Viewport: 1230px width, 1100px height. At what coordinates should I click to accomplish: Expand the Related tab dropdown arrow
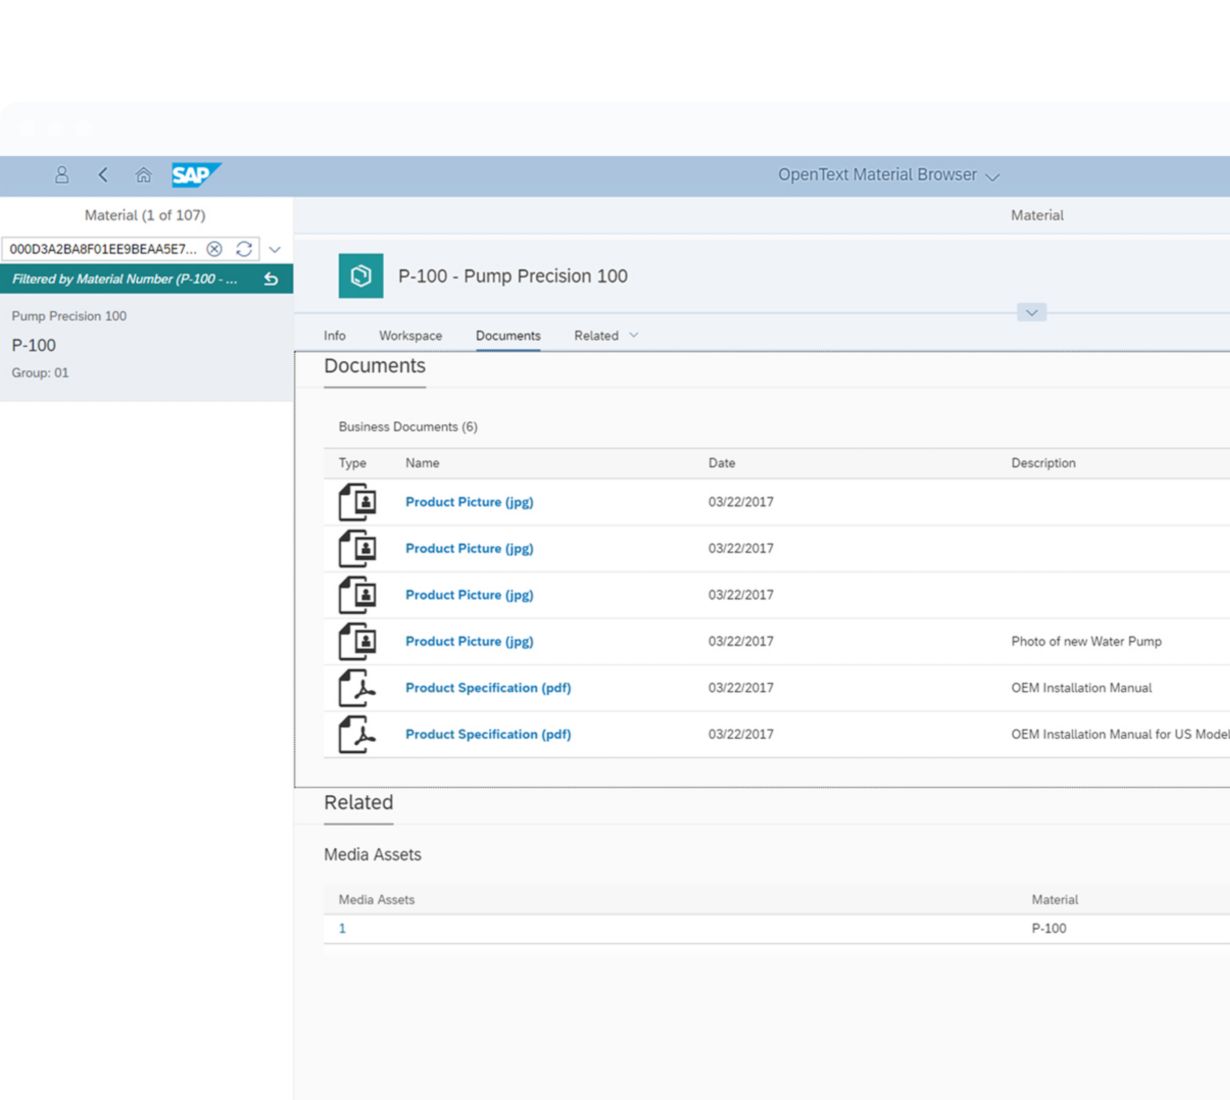click(633, 335)
